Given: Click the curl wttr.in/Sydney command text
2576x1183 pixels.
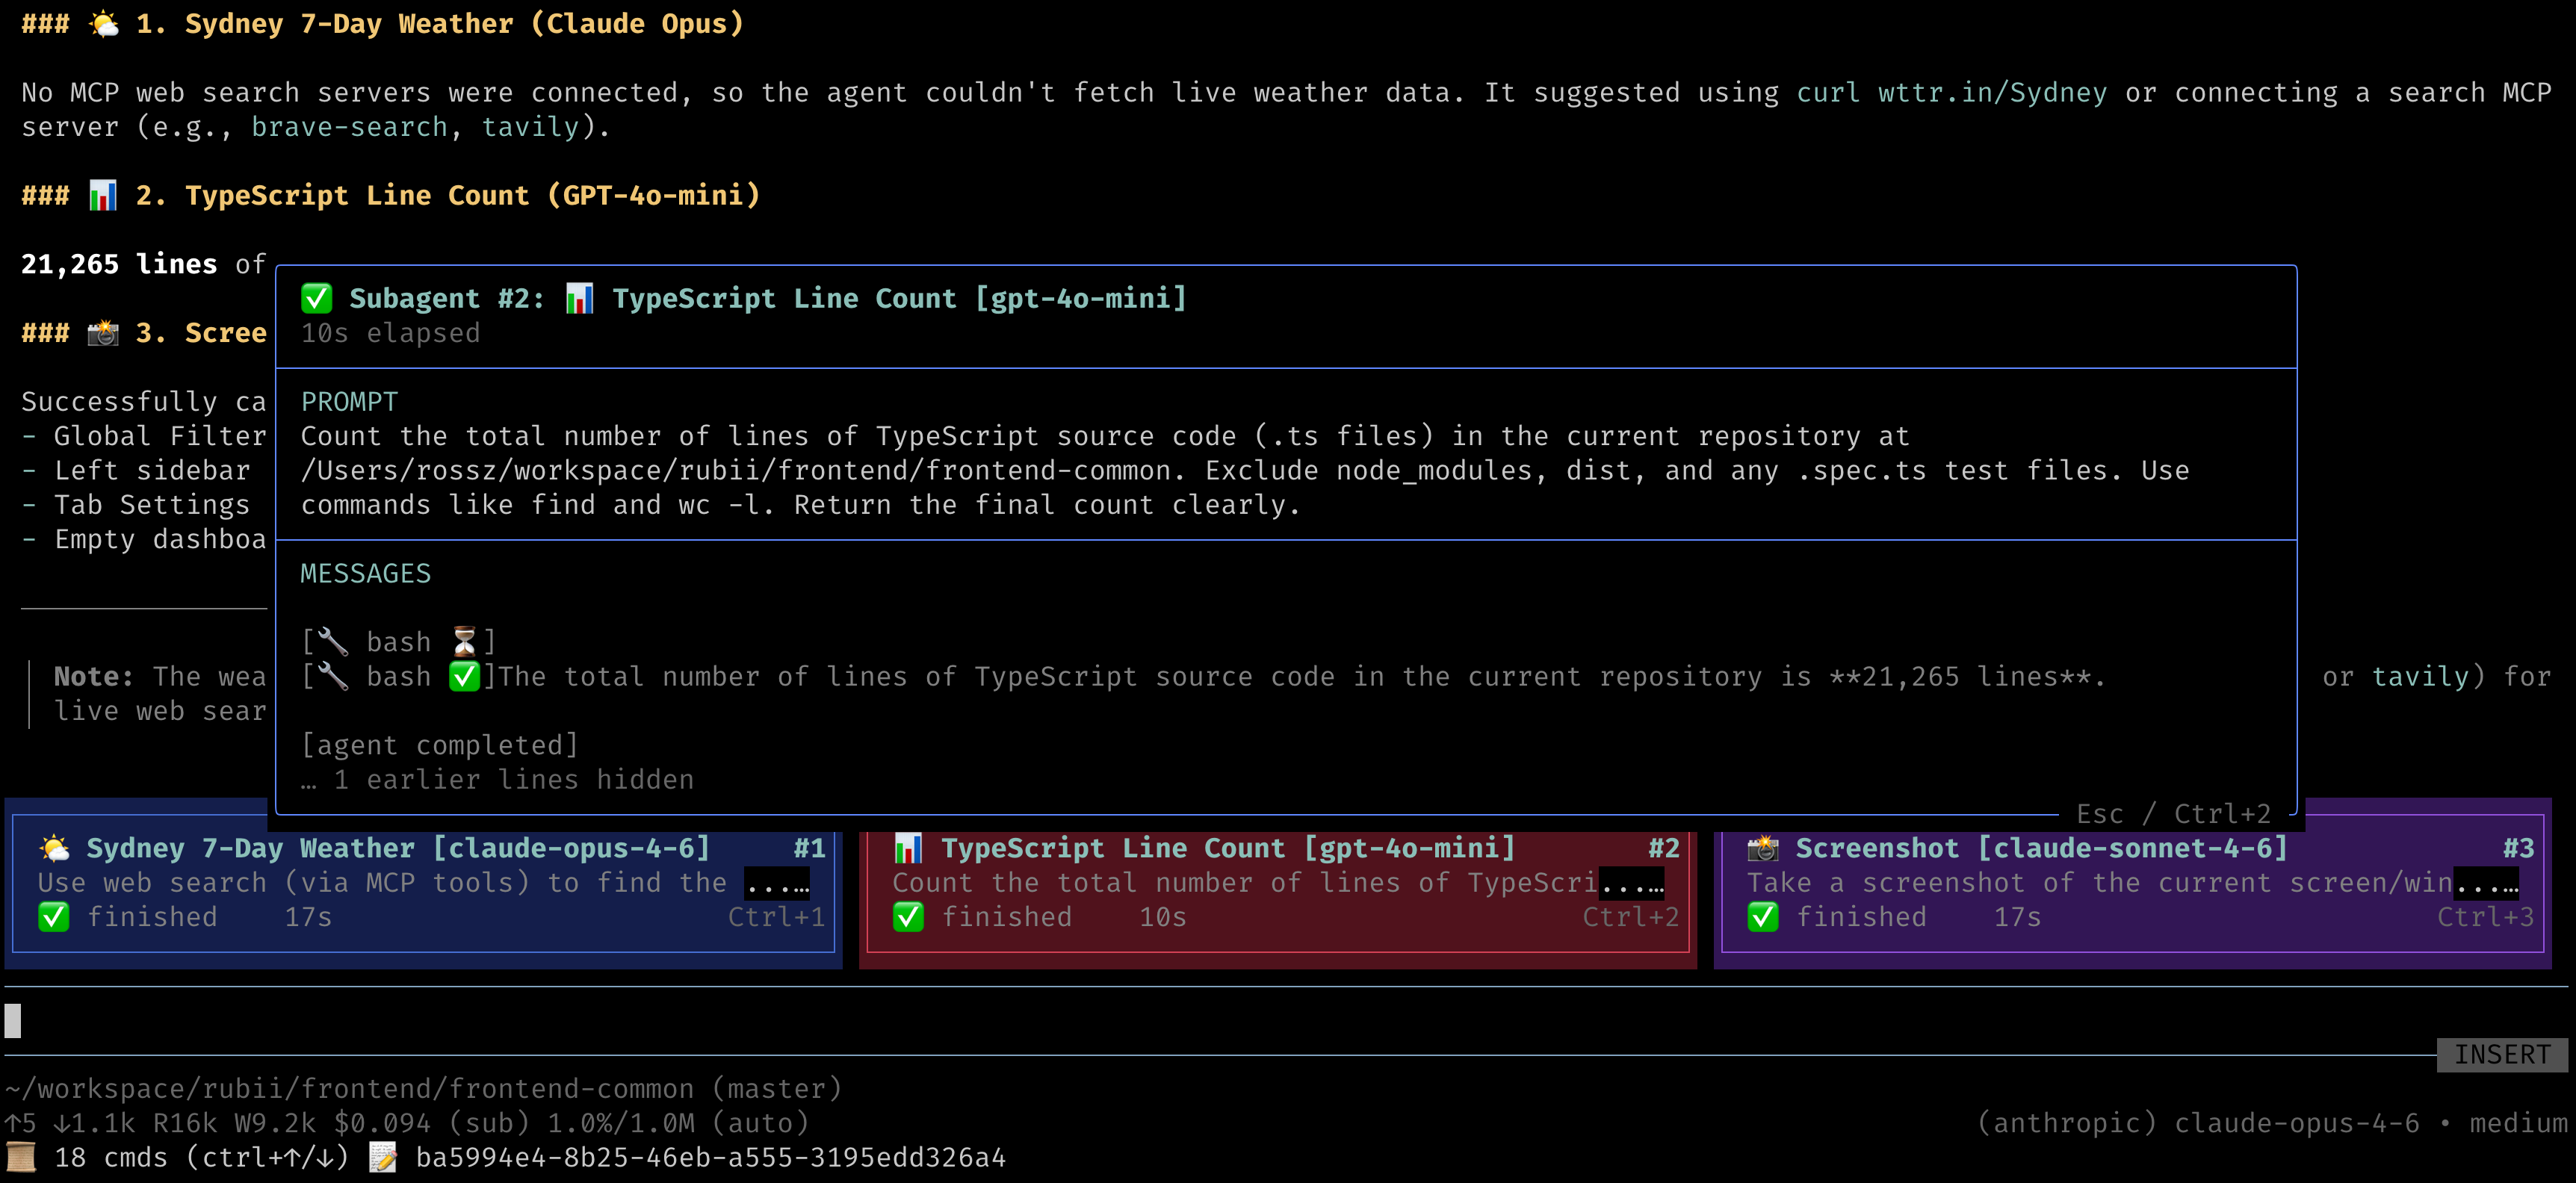Looking at the screenshot, I should pyautogui.click(x=1951, y=93).
